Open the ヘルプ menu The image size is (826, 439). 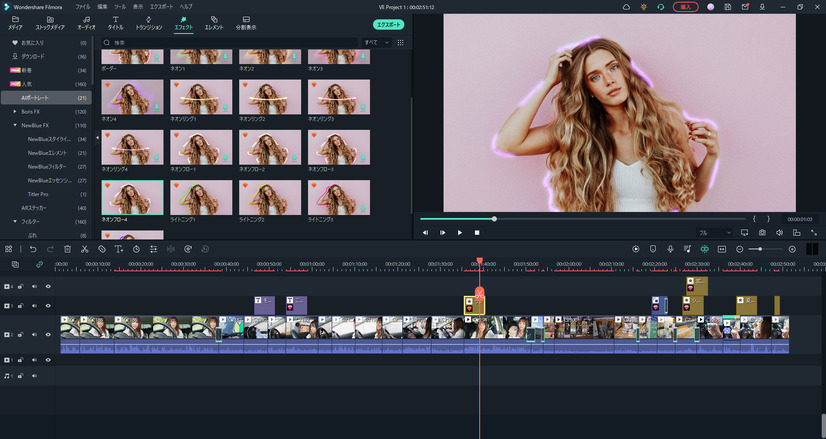coord(186,7)
